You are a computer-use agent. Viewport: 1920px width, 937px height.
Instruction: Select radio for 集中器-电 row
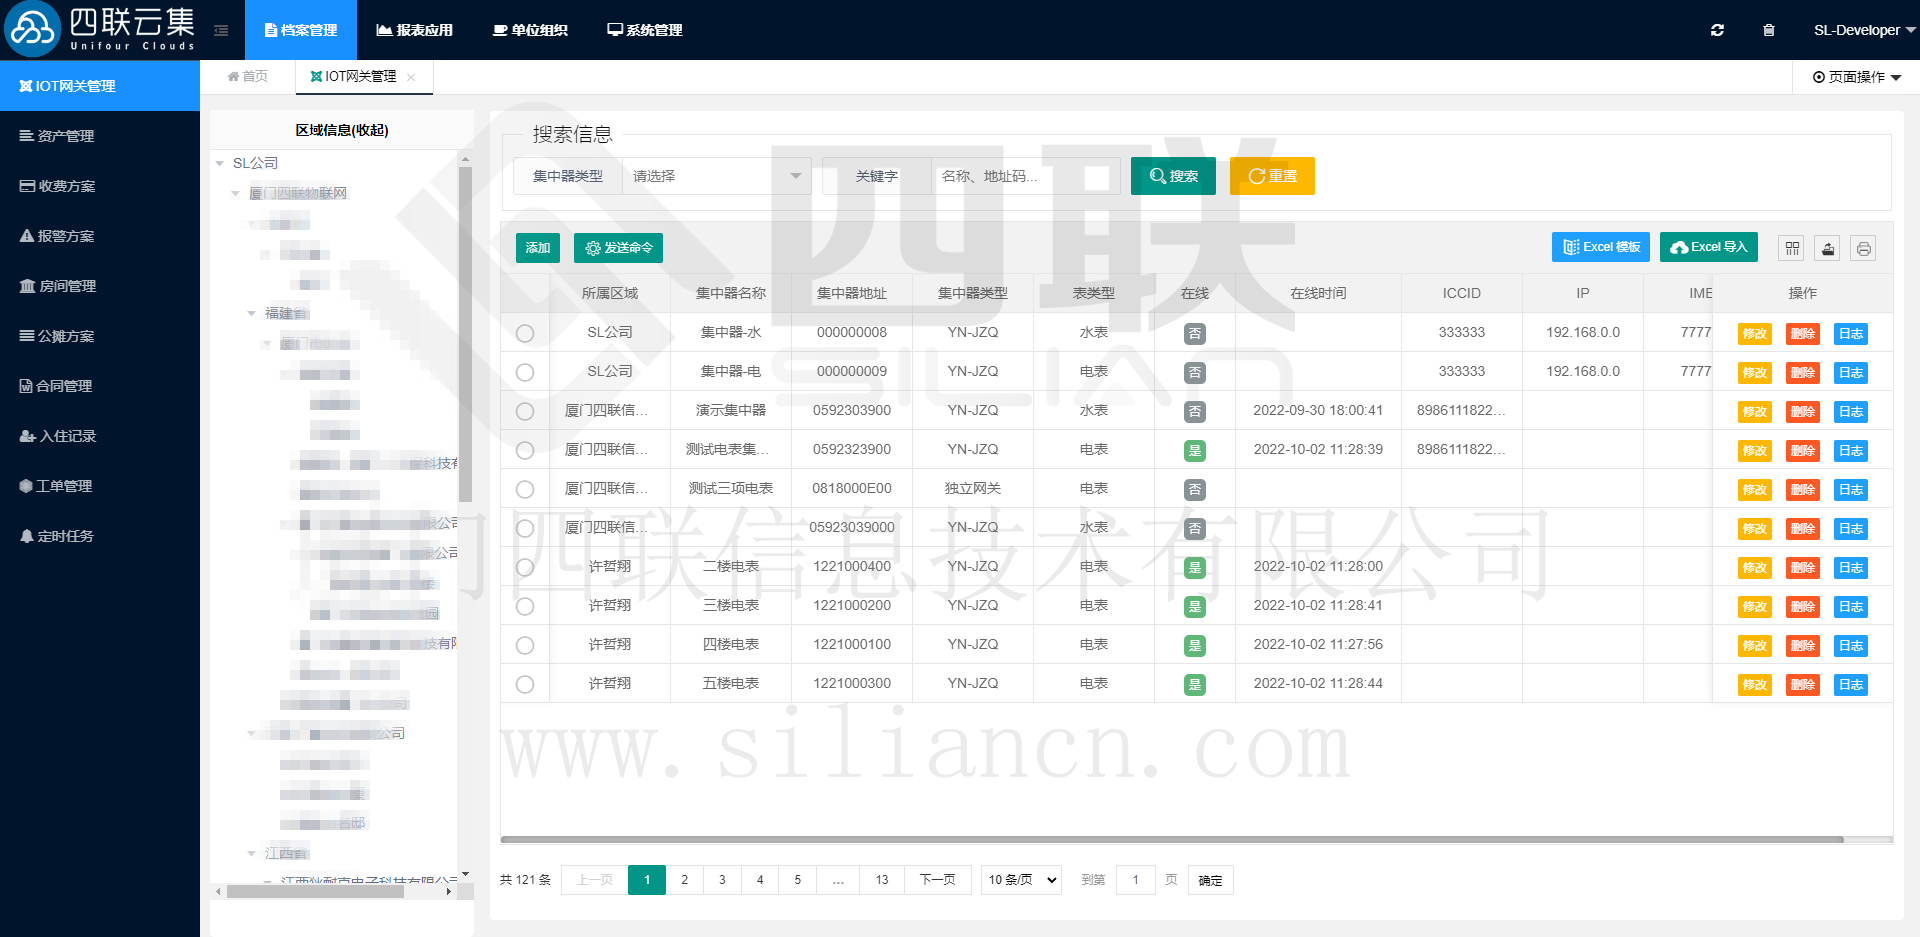click(x=525, y=372)
